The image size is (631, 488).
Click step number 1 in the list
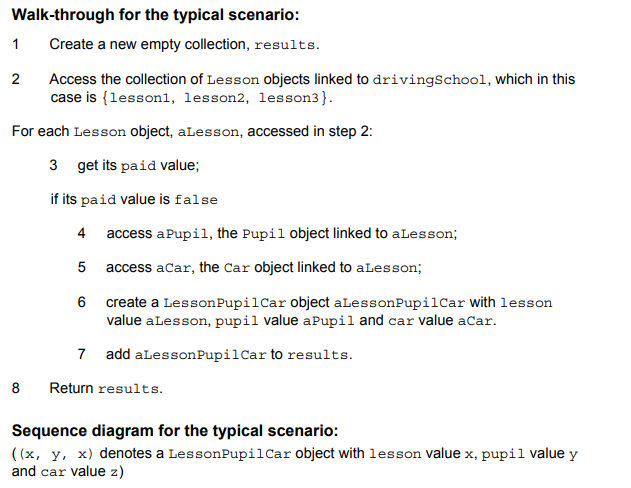pyautogui.click(x=16, y=45)
